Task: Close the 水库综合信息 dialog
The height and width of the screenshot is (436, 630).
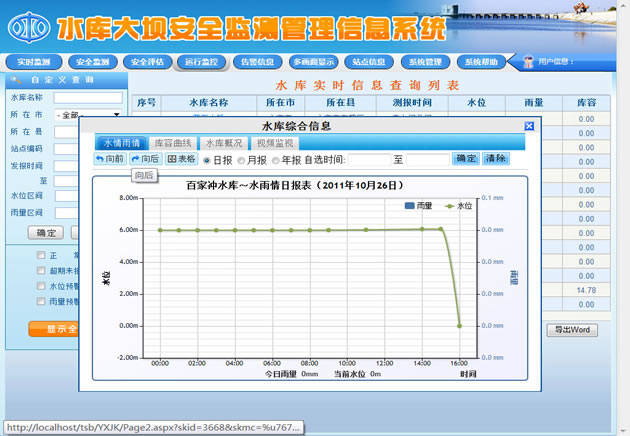Action: click(x=529, y=127)
